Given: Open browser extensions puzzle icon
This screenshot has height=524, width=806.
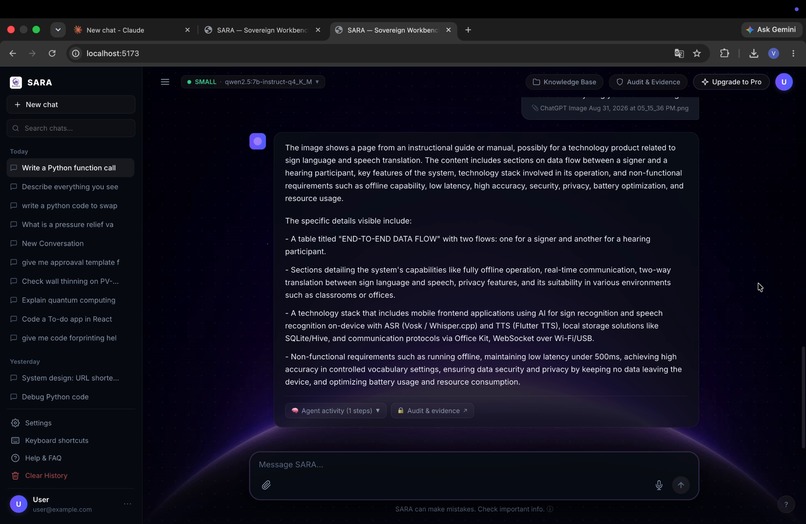Looking at the screenshot, I should coord(724,53).
